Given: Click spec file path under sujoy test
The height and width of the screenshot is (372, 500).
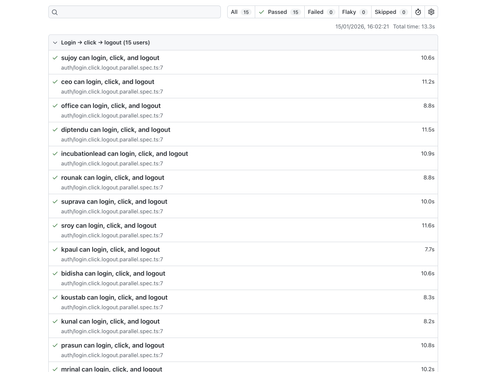Looking at the screenshot, I should click(x=112, y=68).
